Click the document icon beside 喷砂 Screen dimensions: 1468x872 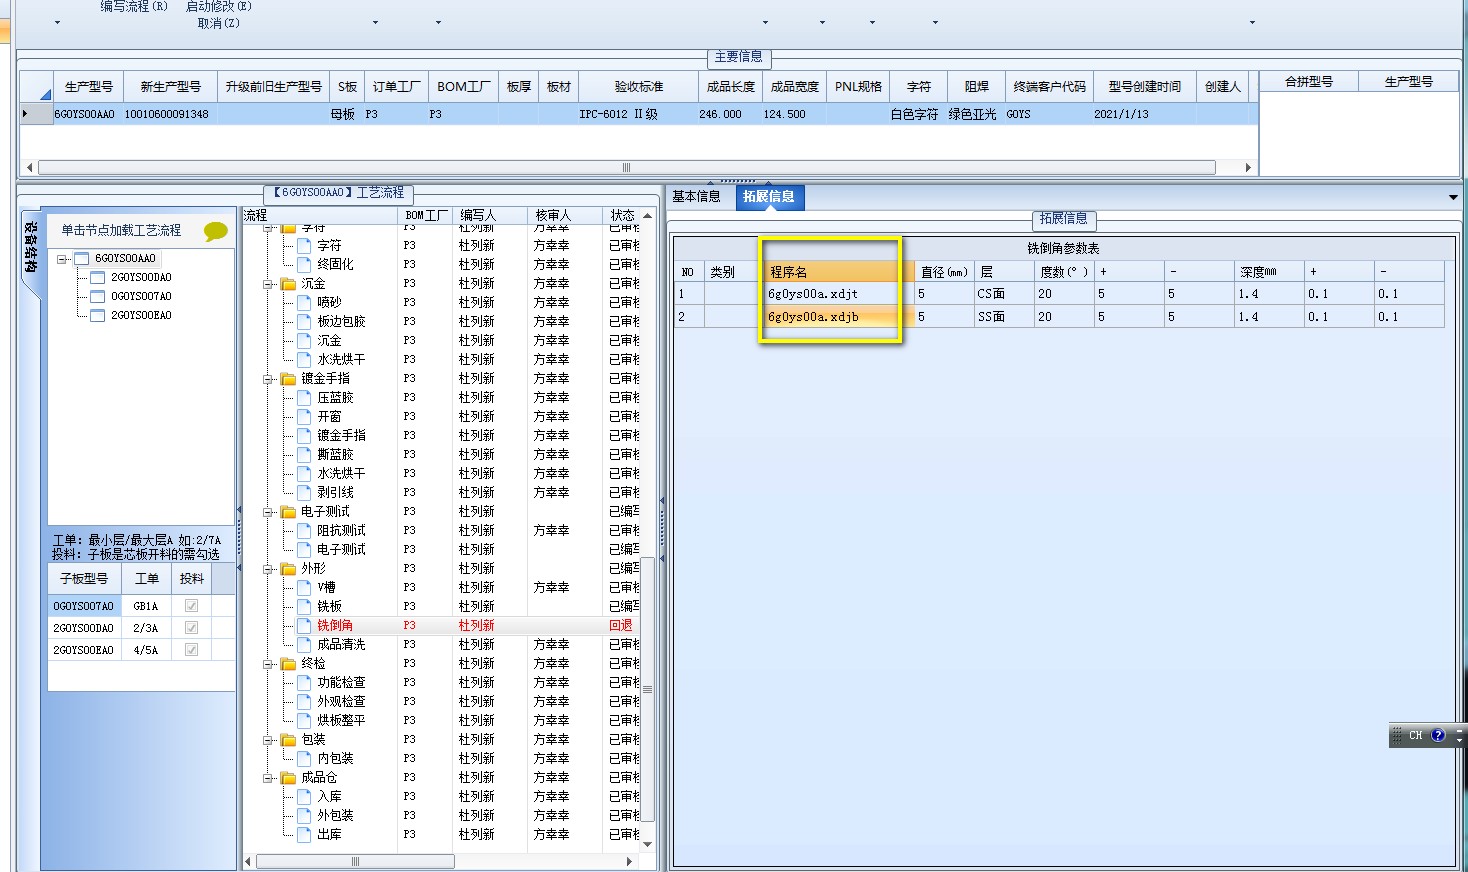(x=304, y=303)
